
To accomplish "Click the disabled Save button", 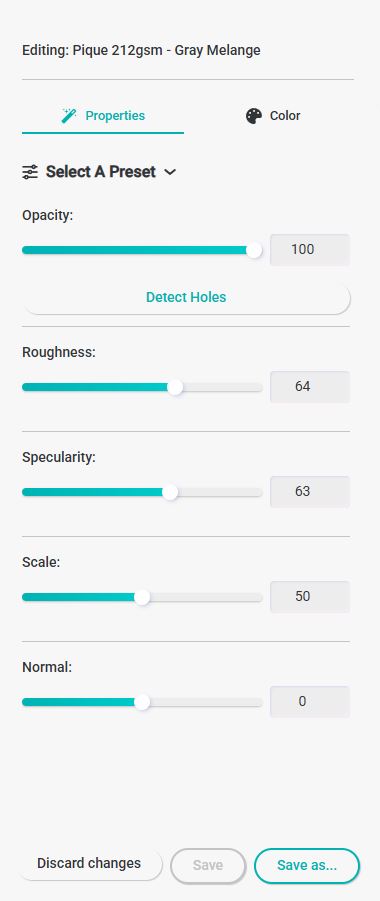I will click(x=208, y=865).
